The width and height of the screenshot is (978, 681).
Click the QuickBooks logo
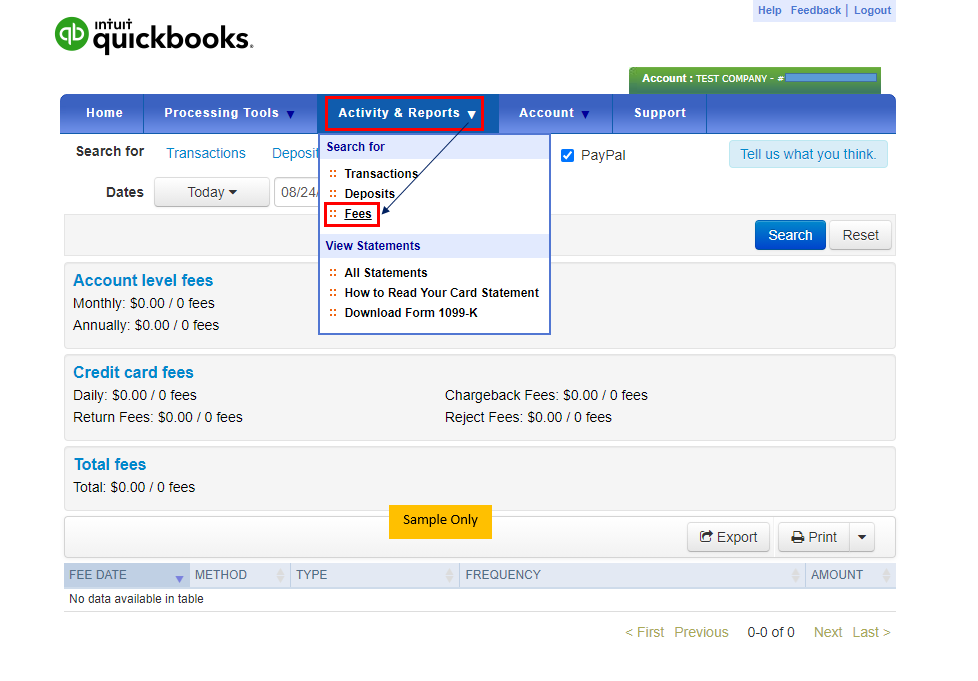tap(154, 36)
